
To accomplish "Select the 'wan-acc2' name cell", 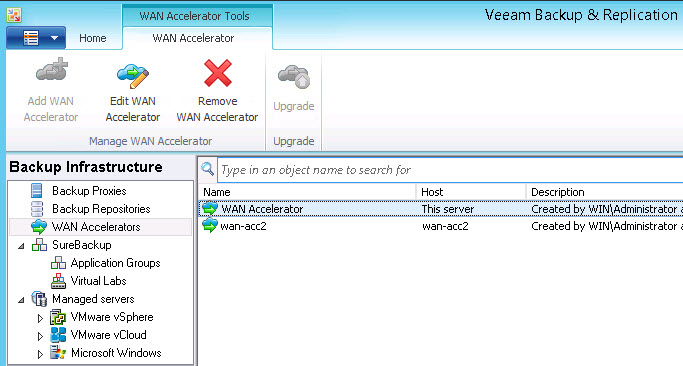I will click(x=243, y=226).
